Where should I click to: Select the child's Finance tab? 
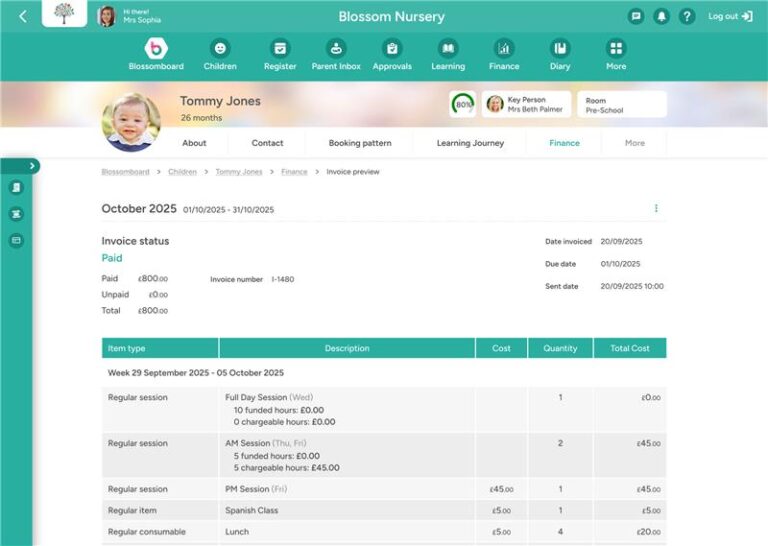(564, 143)
